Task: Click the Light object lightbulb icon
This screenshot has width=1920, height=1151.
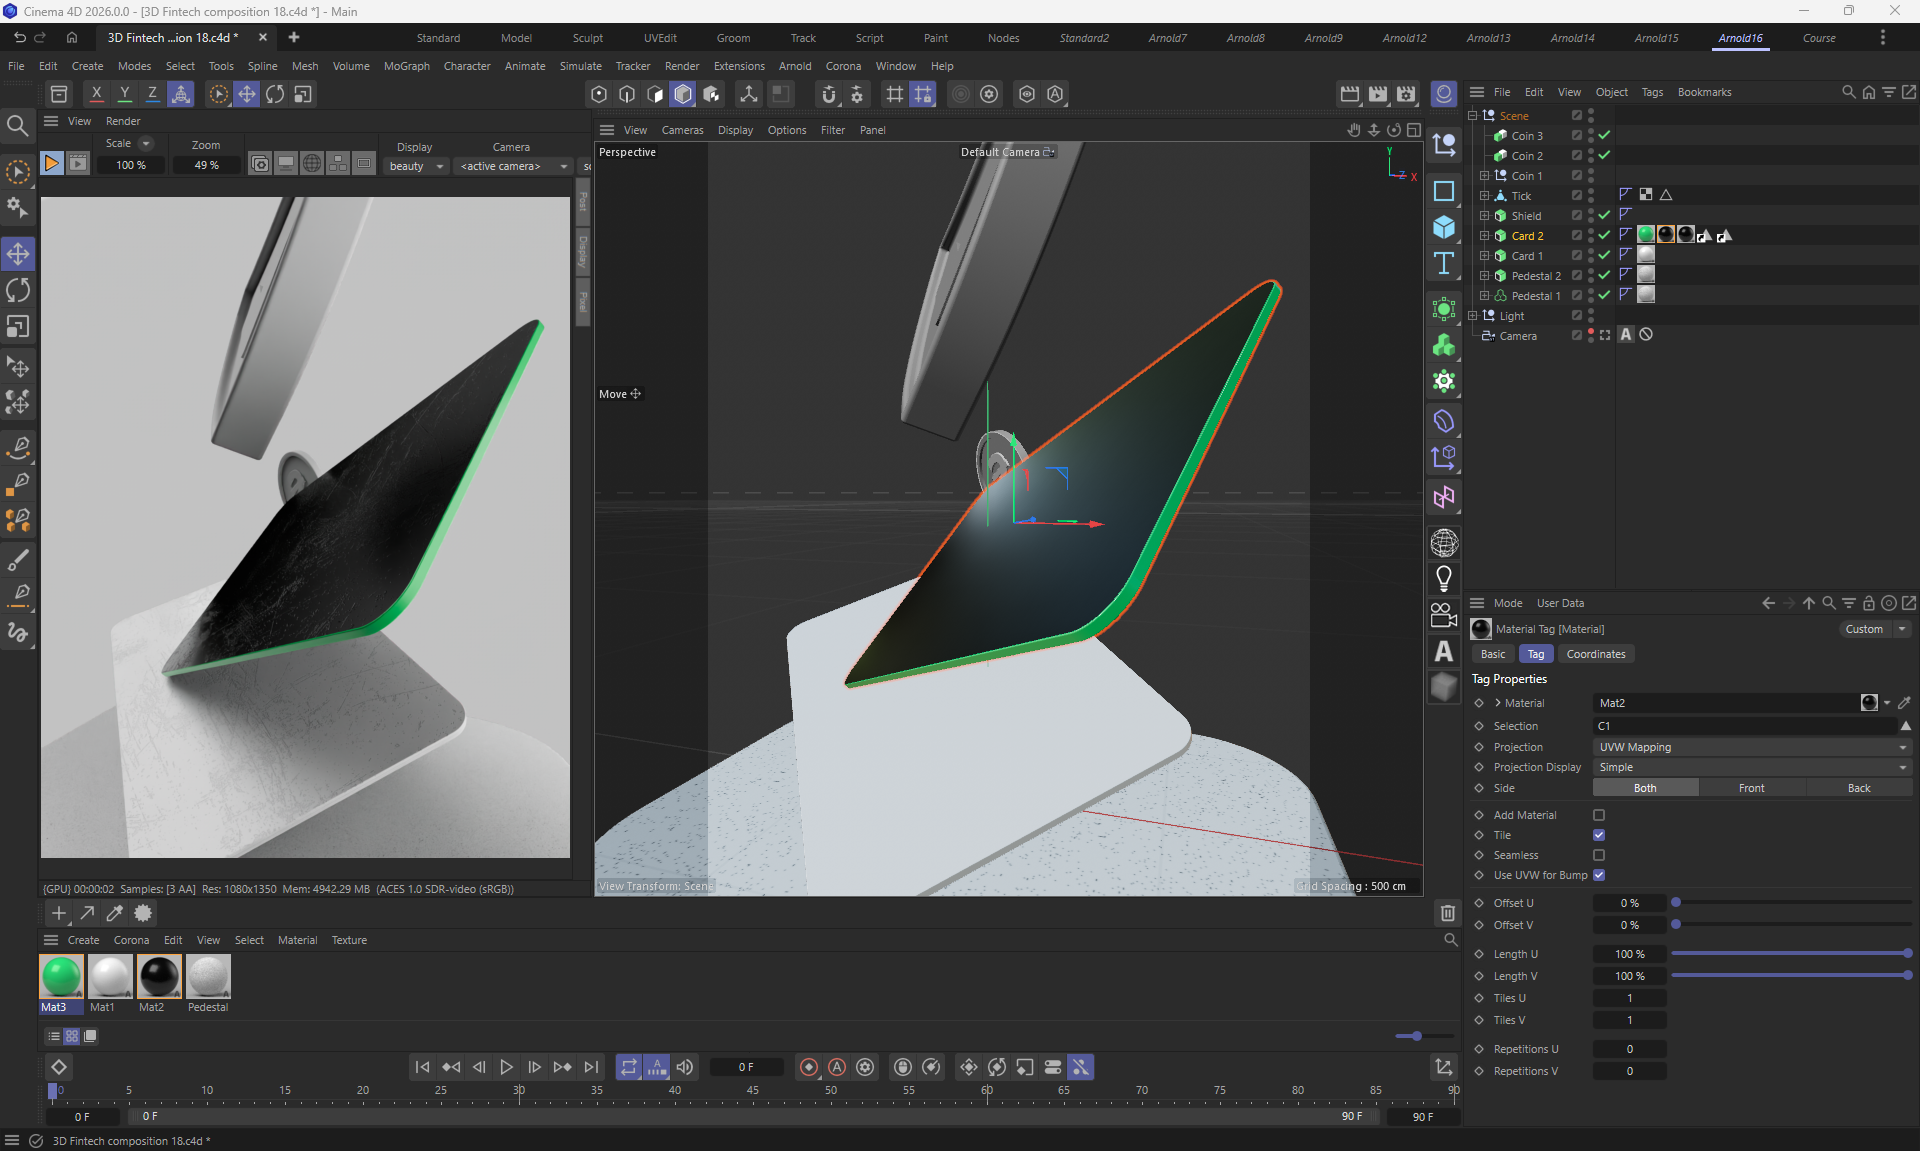Action: click(x=1443, y=578)
